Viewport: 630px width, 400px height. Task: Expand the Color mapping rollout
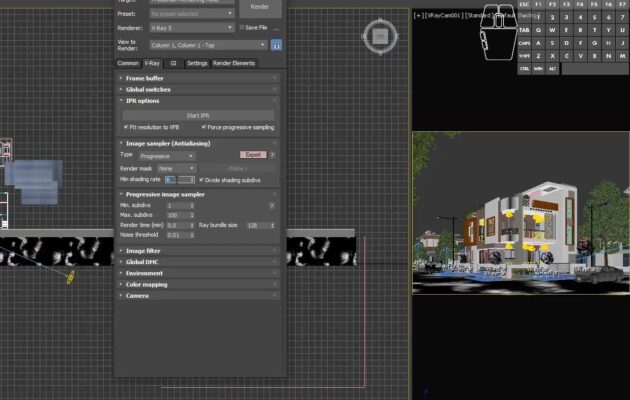click(146, 284)
